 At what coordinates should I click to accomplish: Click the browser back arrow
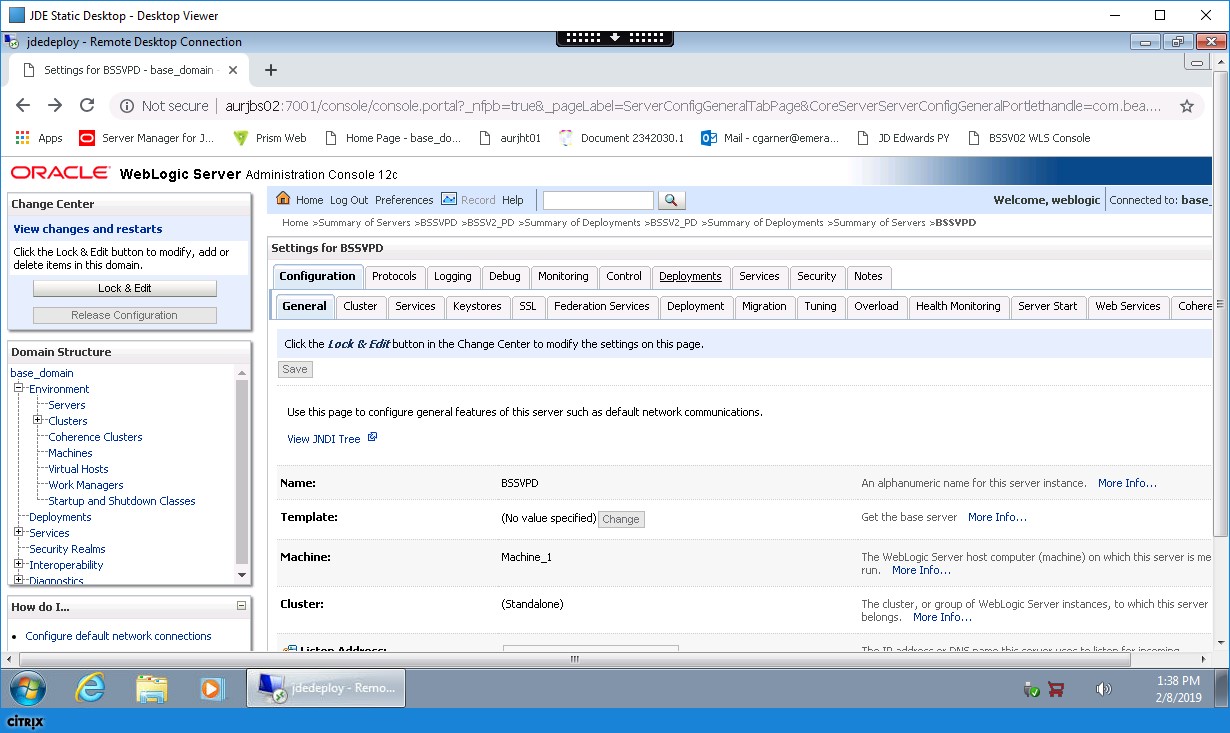23,105
